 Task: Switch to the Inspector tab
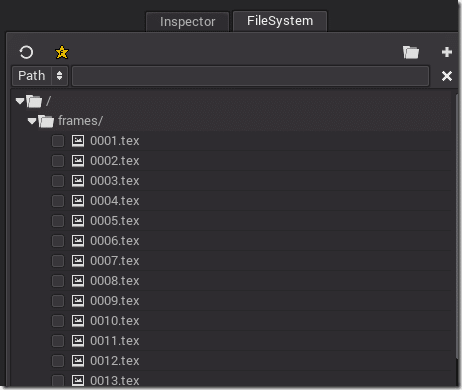pos(188,22)
